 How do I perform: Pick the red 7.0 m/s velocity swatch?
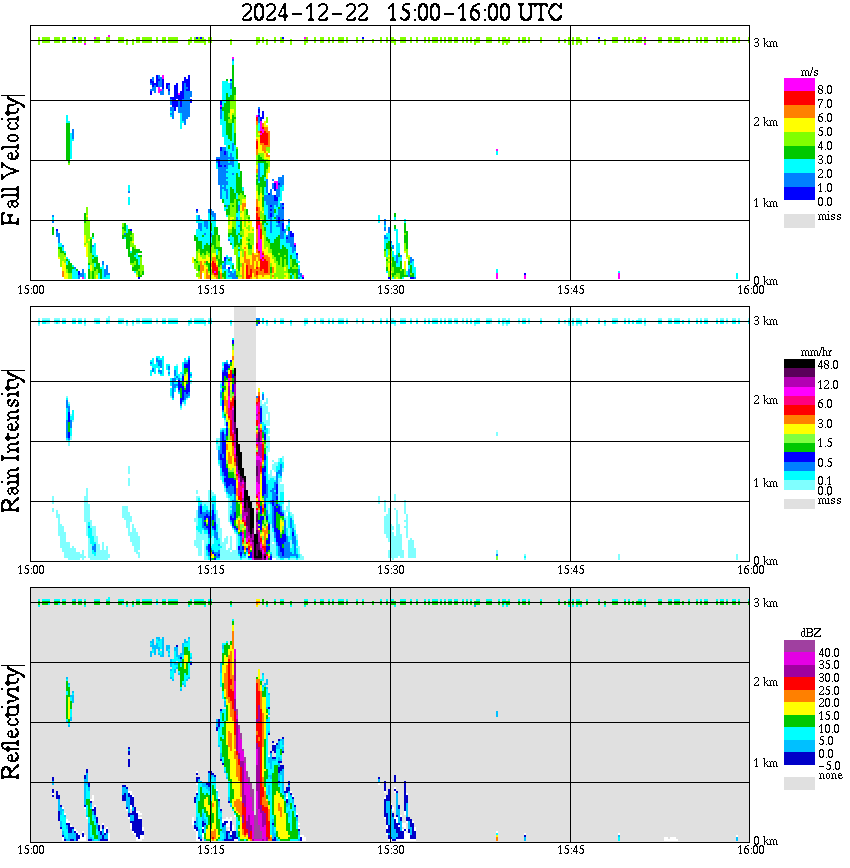pos(799,98)
